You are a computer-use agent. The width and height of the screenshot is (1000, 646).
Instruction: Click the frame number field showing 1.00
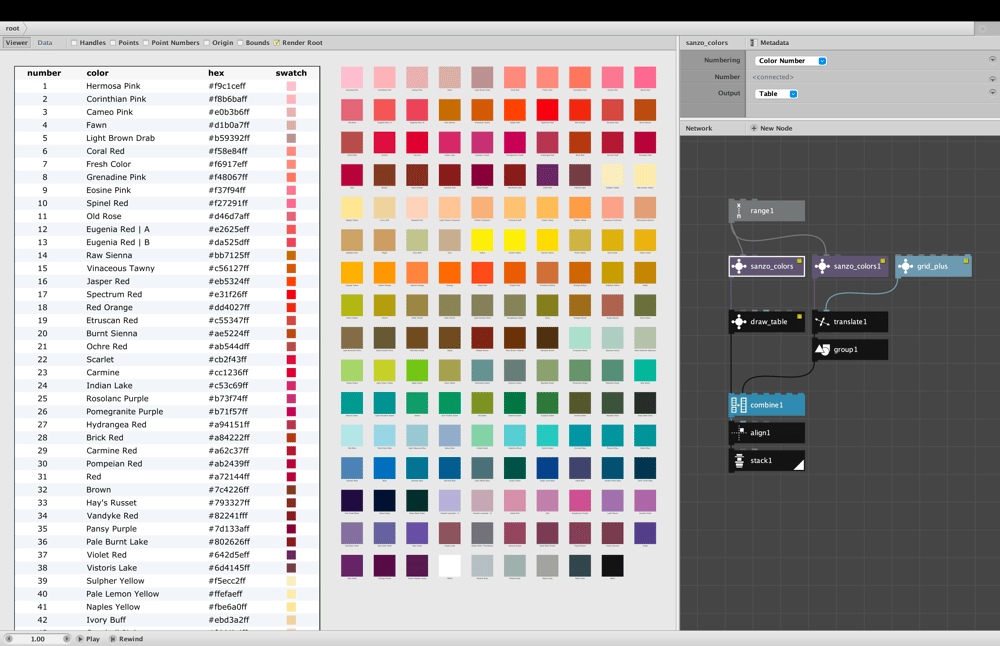(38, 638)
